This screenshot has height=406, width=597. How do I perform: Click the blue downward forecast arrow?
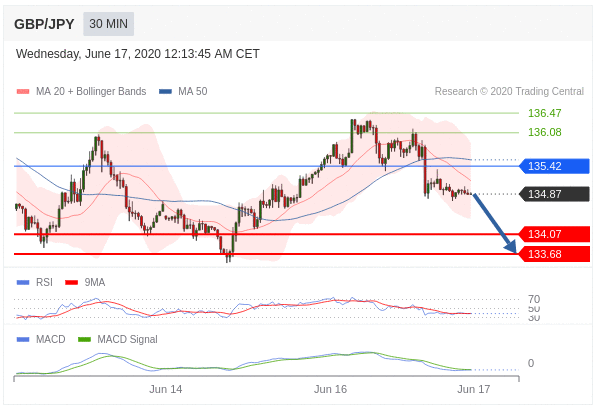click(495, 223)
